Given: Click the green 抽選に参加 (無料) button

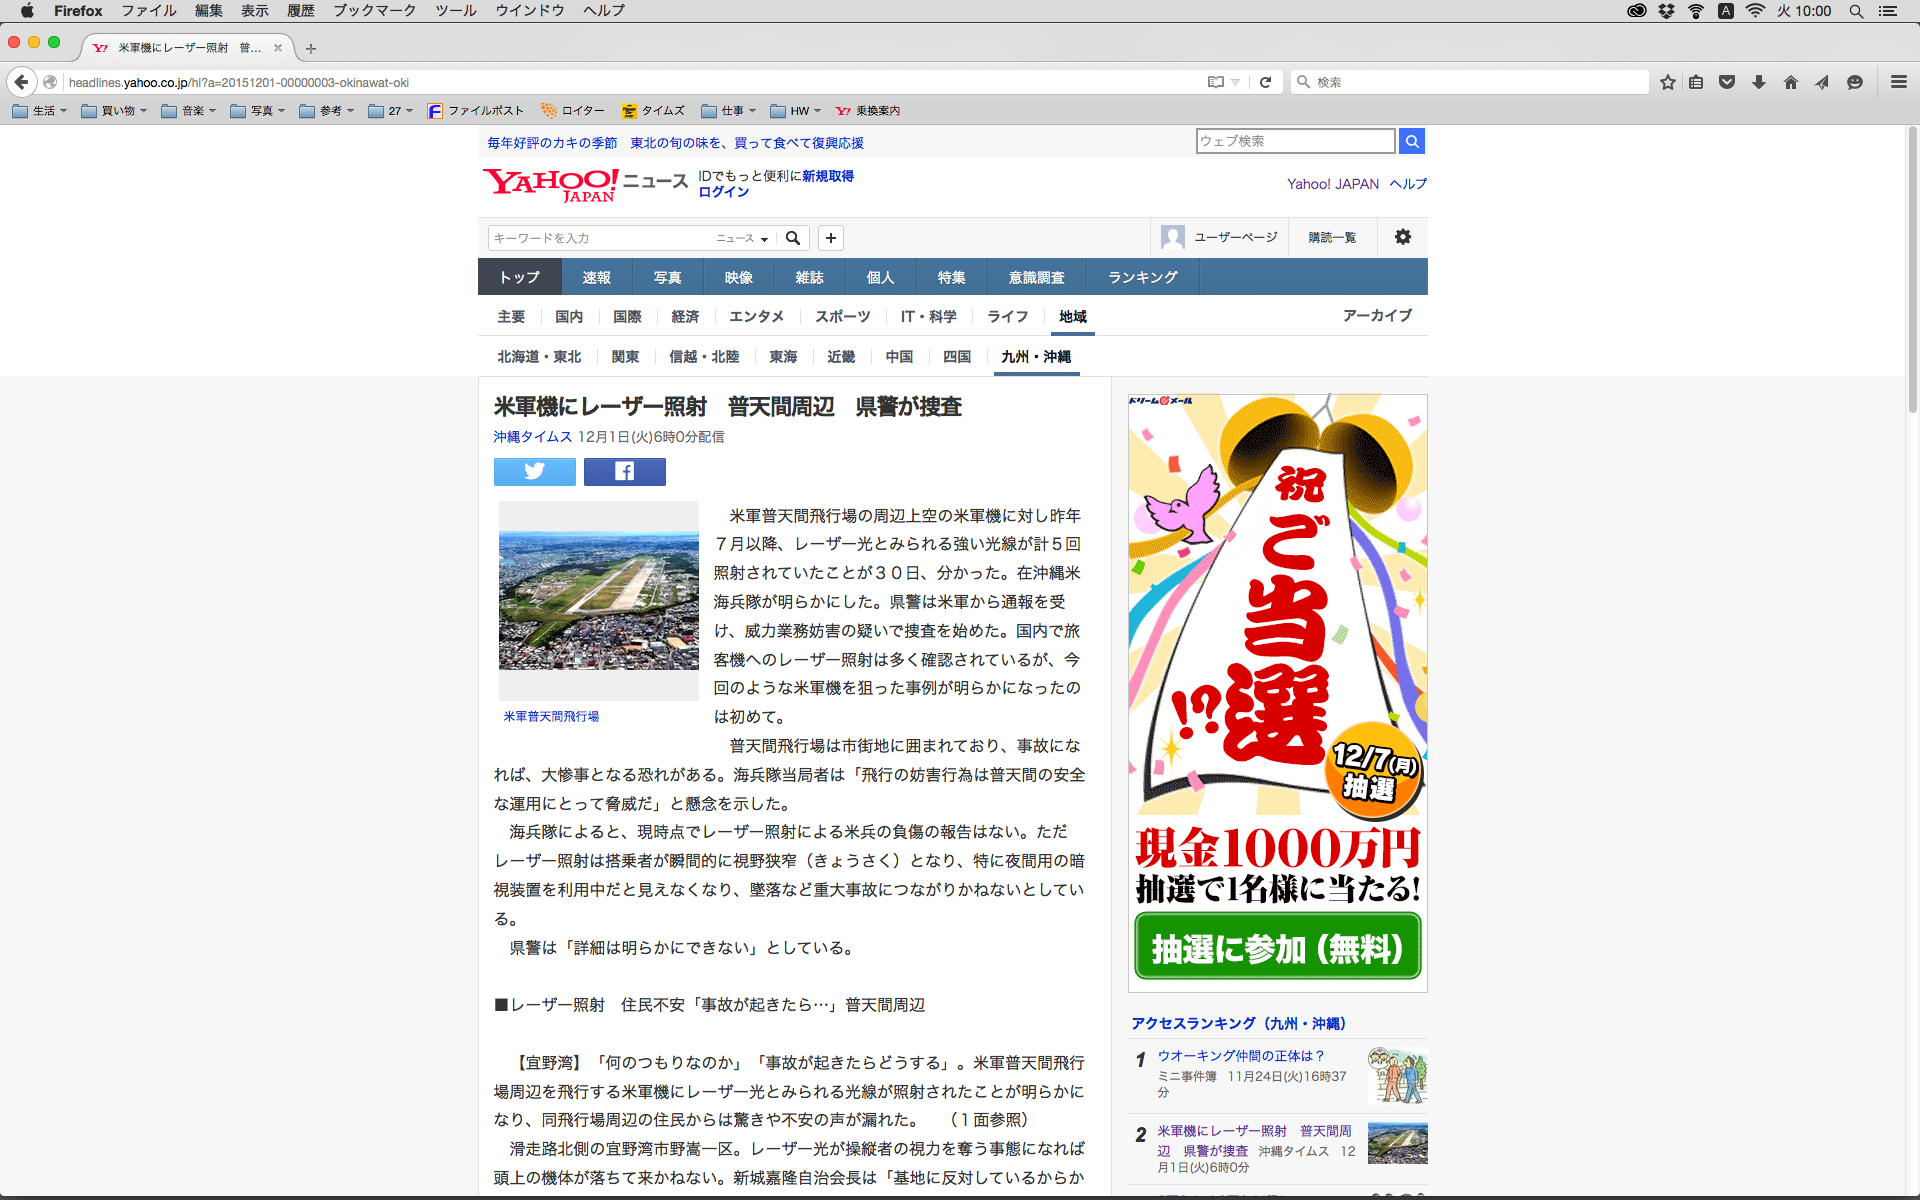Looking at the screenshot, I should coord(1277,947).
